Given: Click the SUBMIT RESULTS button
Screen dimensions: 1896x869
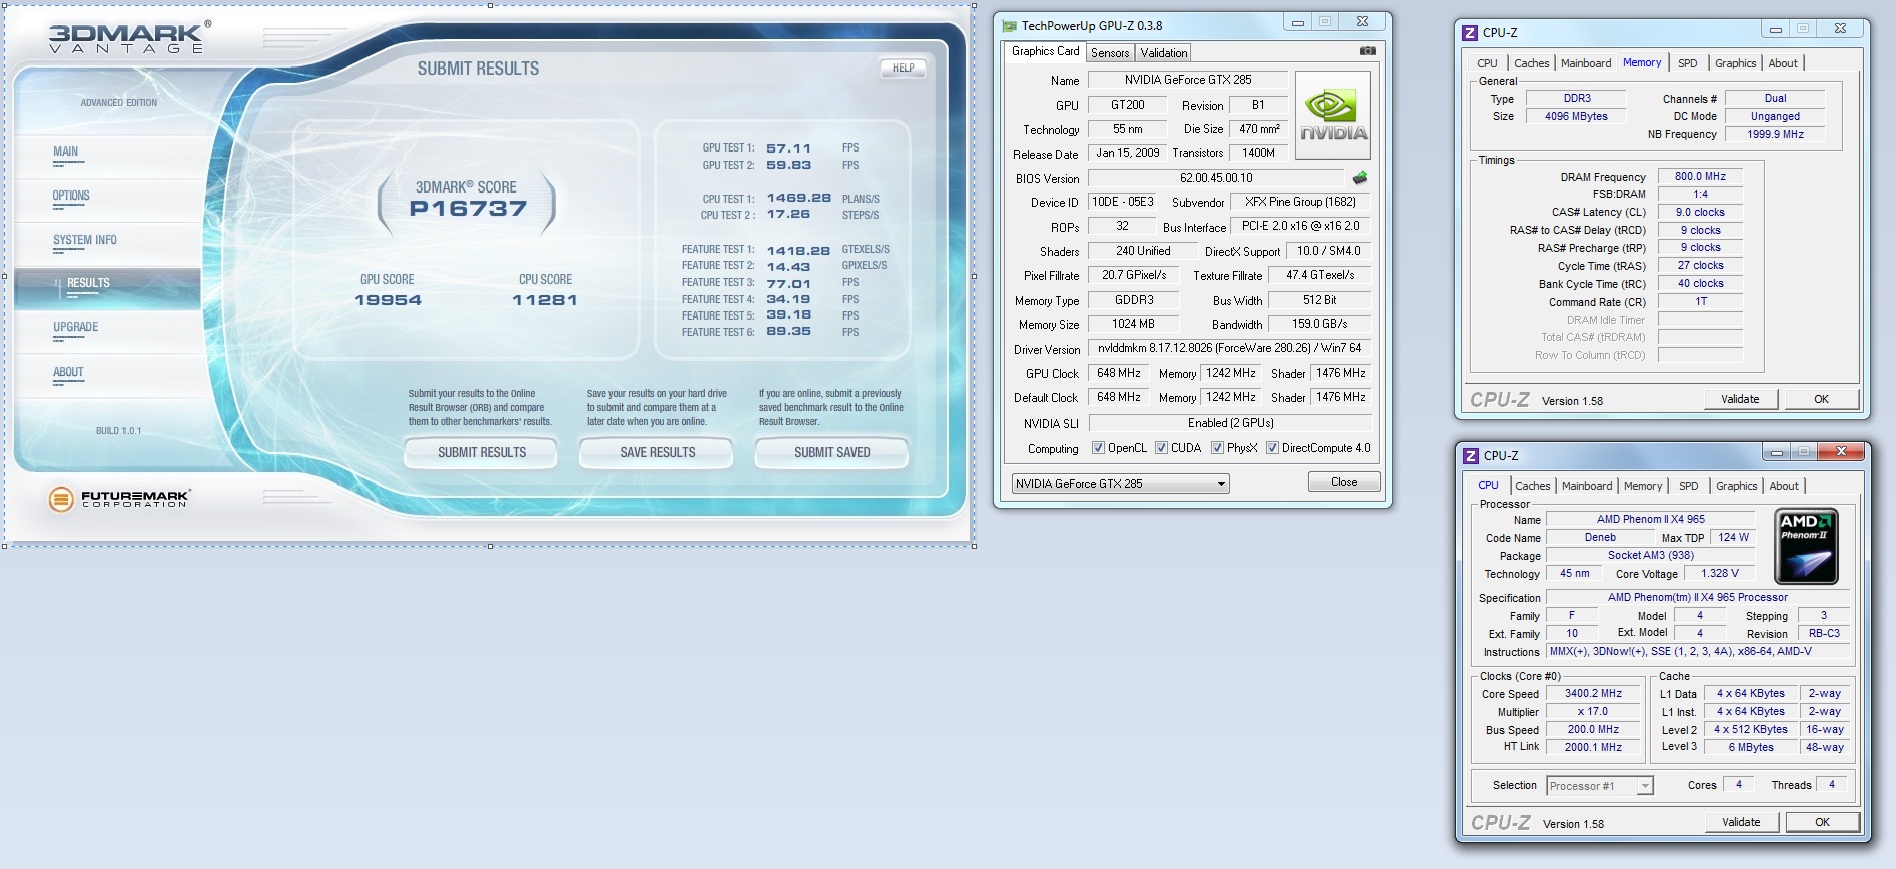Looking at the screenshot, I should [x=481, y=453].
